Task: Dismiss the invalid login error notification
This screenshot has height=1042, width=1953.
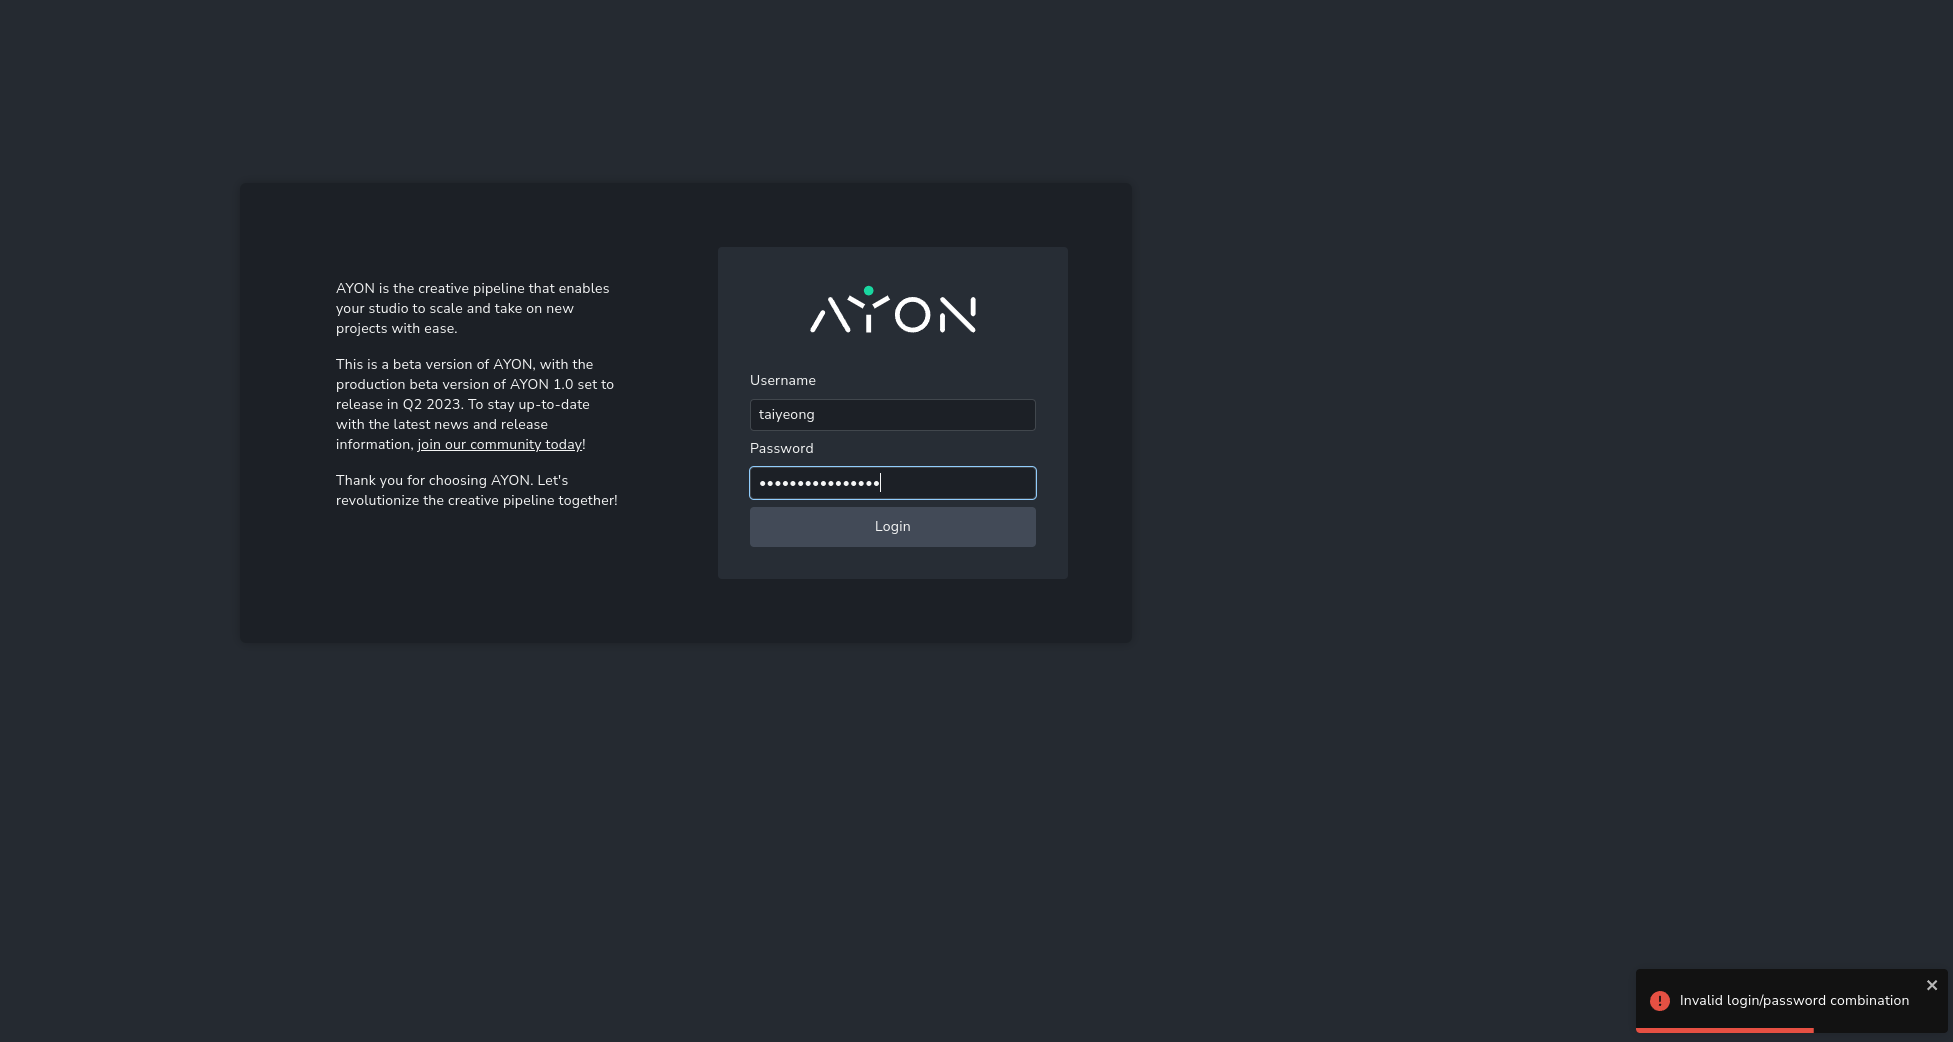Action: click(x=1932, y=985)
